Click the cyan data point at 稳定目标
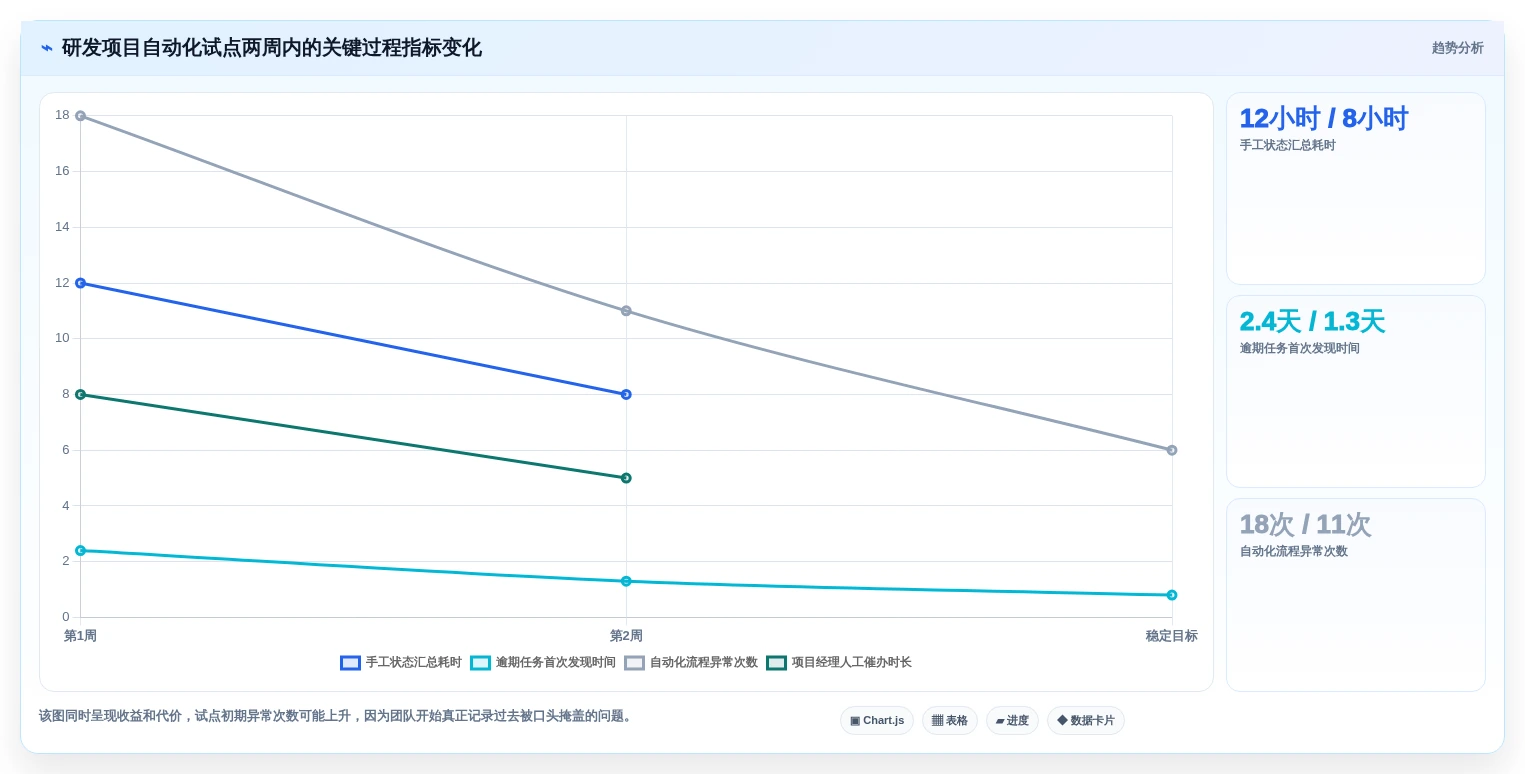This screenshot has height=774, width=1525. coord(1172,595)
